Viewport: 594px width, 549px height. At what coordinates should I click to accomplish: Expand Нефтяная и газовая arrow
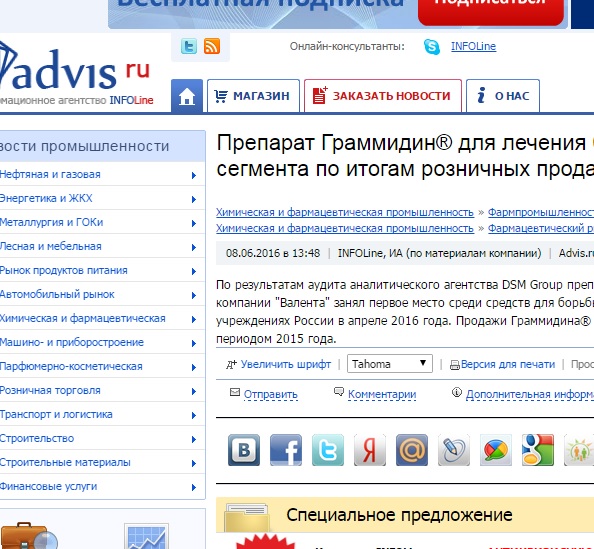[194, 175]
